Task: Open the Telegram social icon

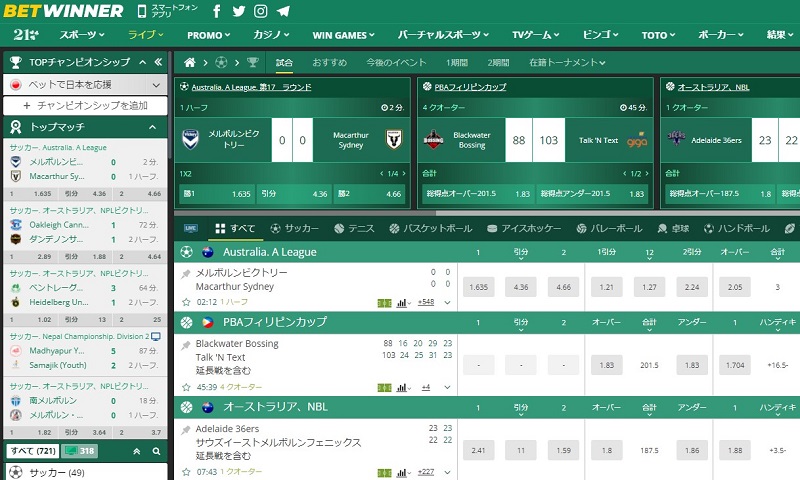Action: coord(283,11)
